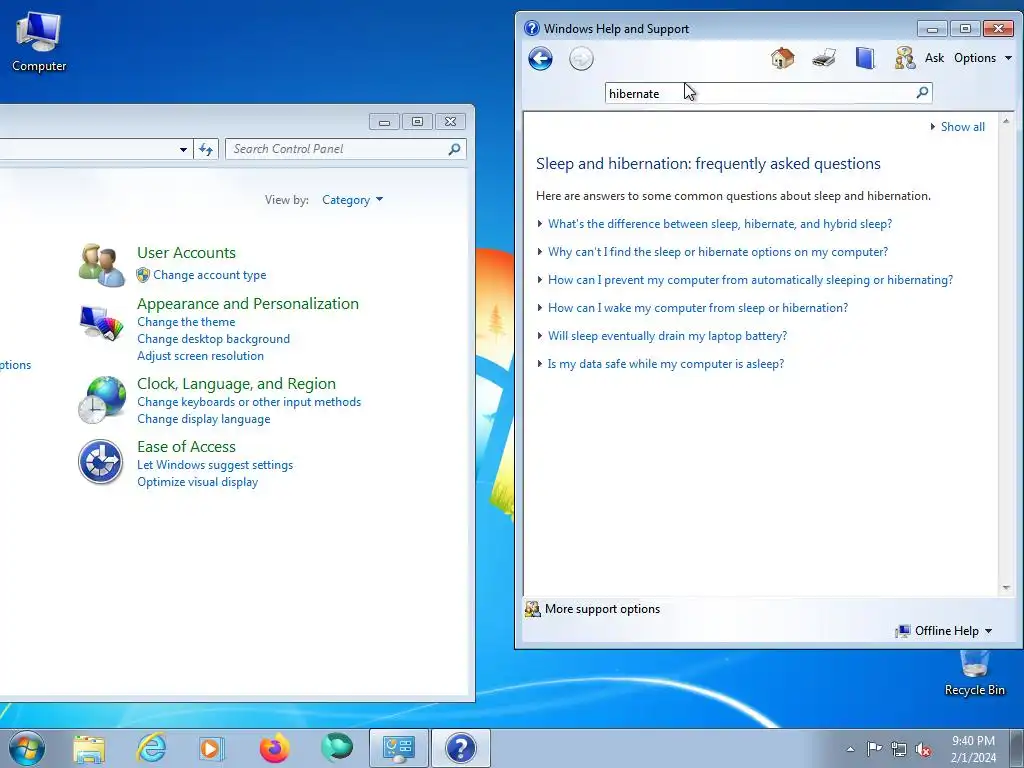Open Change desktop background link
The width and height of the screenshot is (1024, 768).
(213, 339)
